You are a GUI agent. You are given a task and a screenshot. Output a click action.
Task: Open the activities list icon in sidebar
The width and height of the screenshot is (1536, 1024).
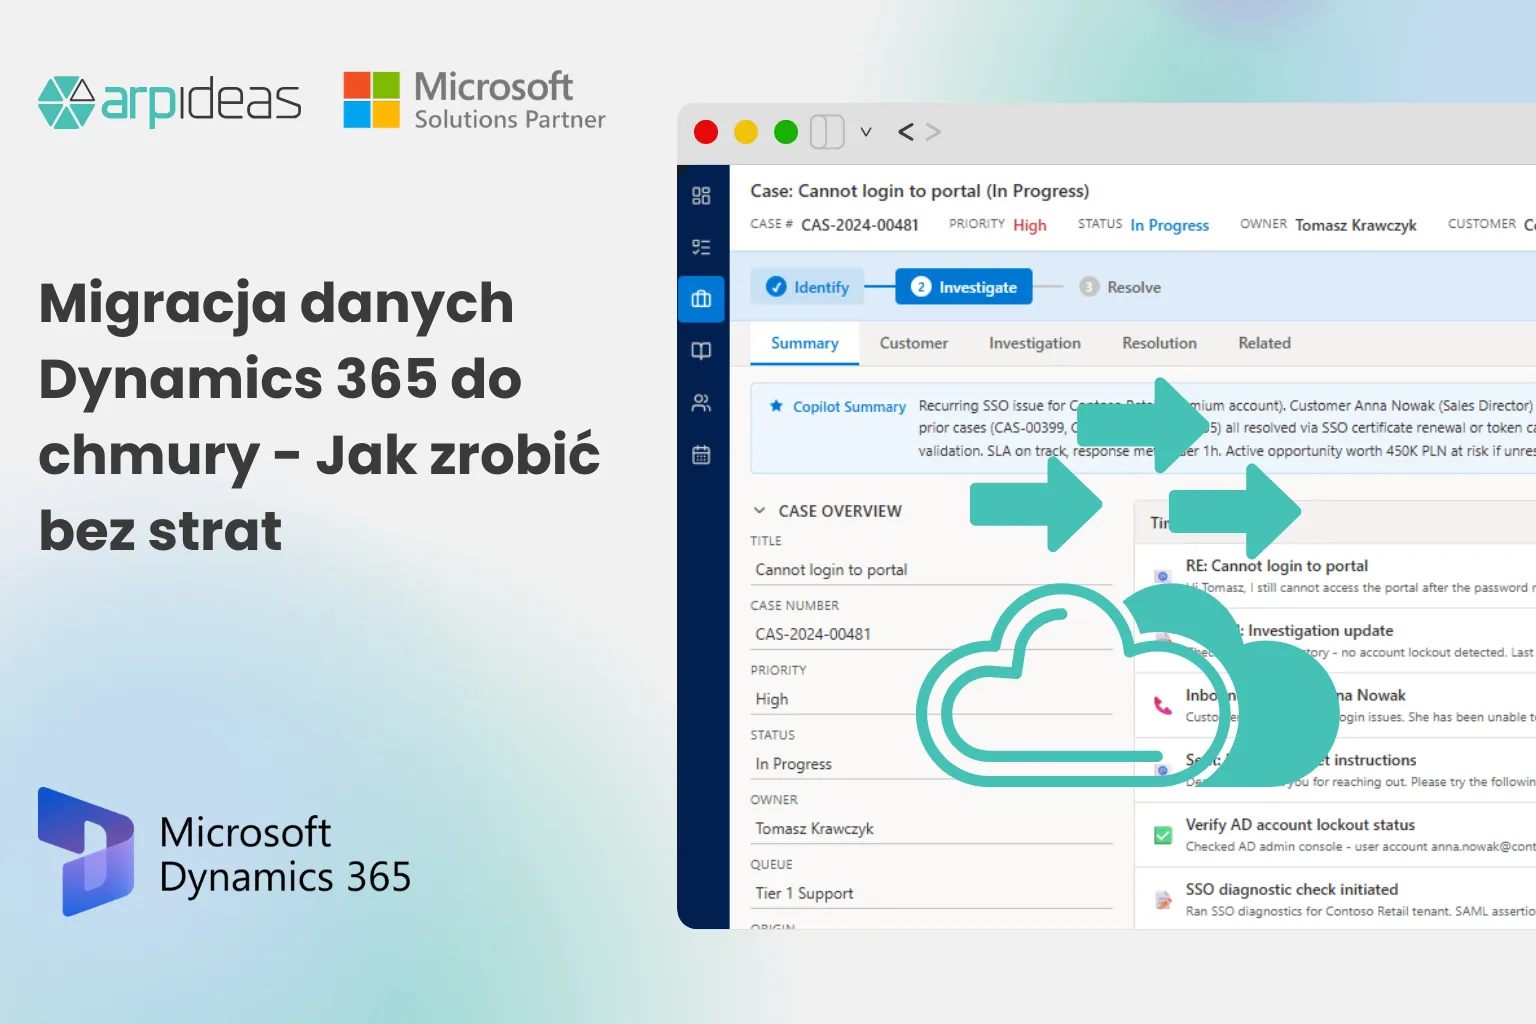click(x=701, y=247)
